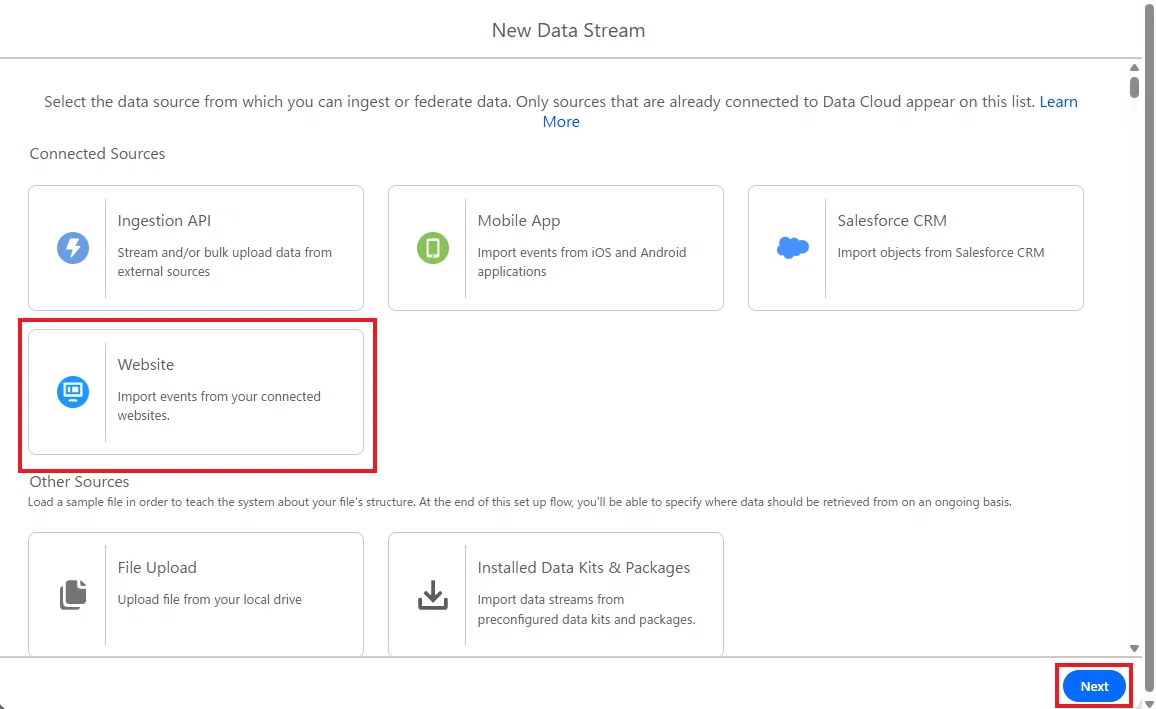
Task: Click the Installed Data Kits download icon
Action: pos(433,595)
